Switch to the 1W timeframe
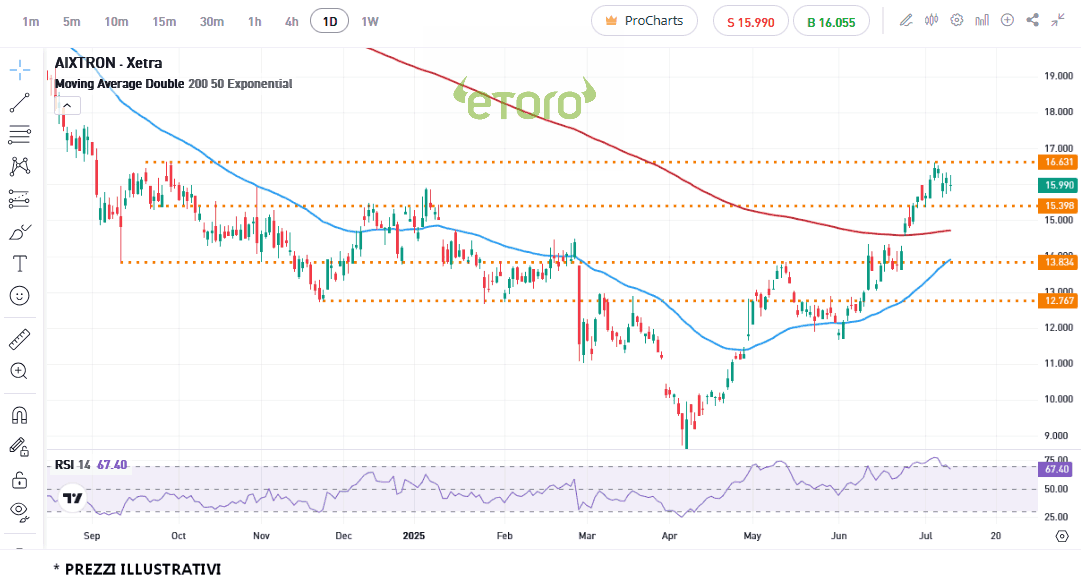Viewport: 1081px width, 579px height. pyautogui.click(x=370, y=21)
